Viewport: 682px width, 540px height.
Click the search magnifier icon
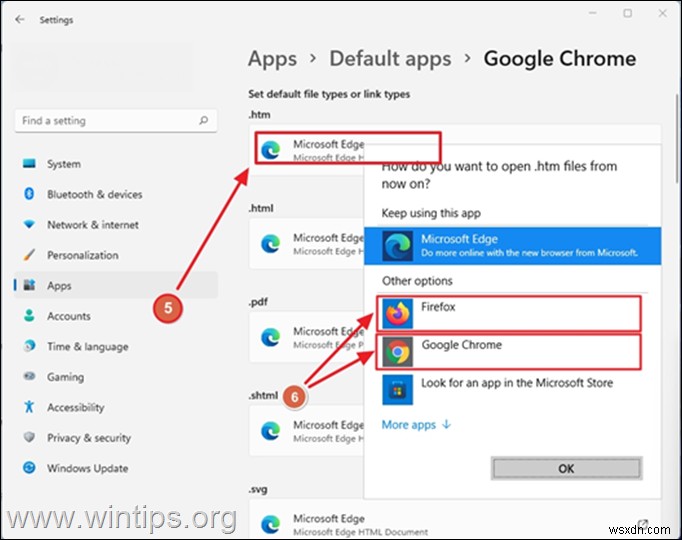pos(204,120)
